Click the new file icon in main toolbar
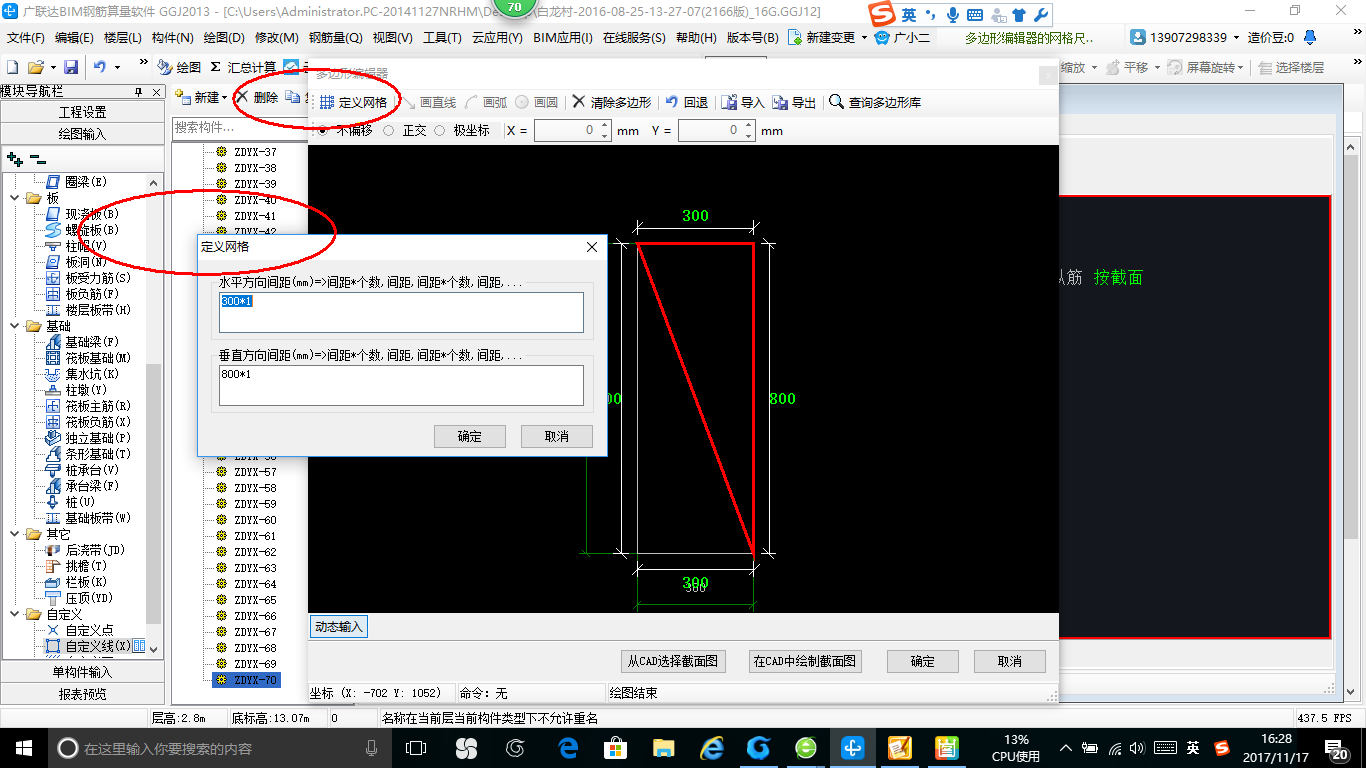This screenshot has height=768, width=1366. (x=12, y=67)
